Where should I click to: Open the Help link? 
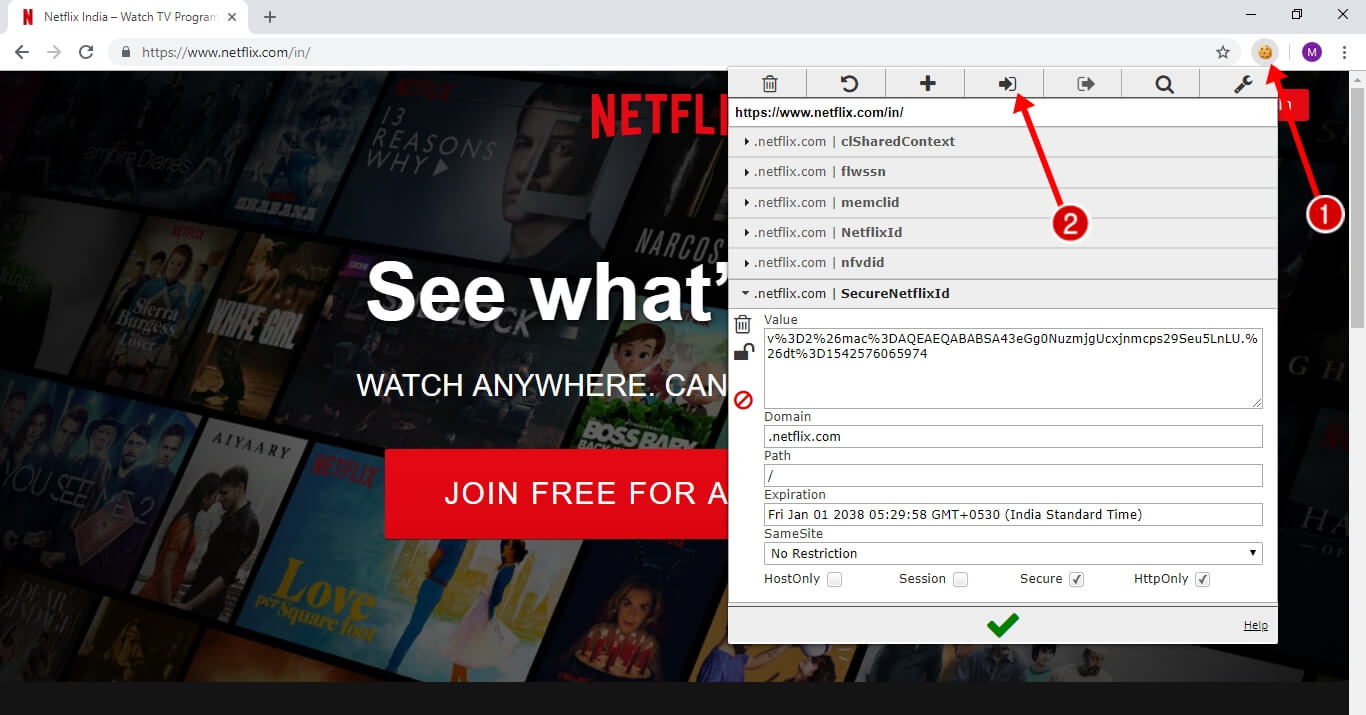point(1255,625)
